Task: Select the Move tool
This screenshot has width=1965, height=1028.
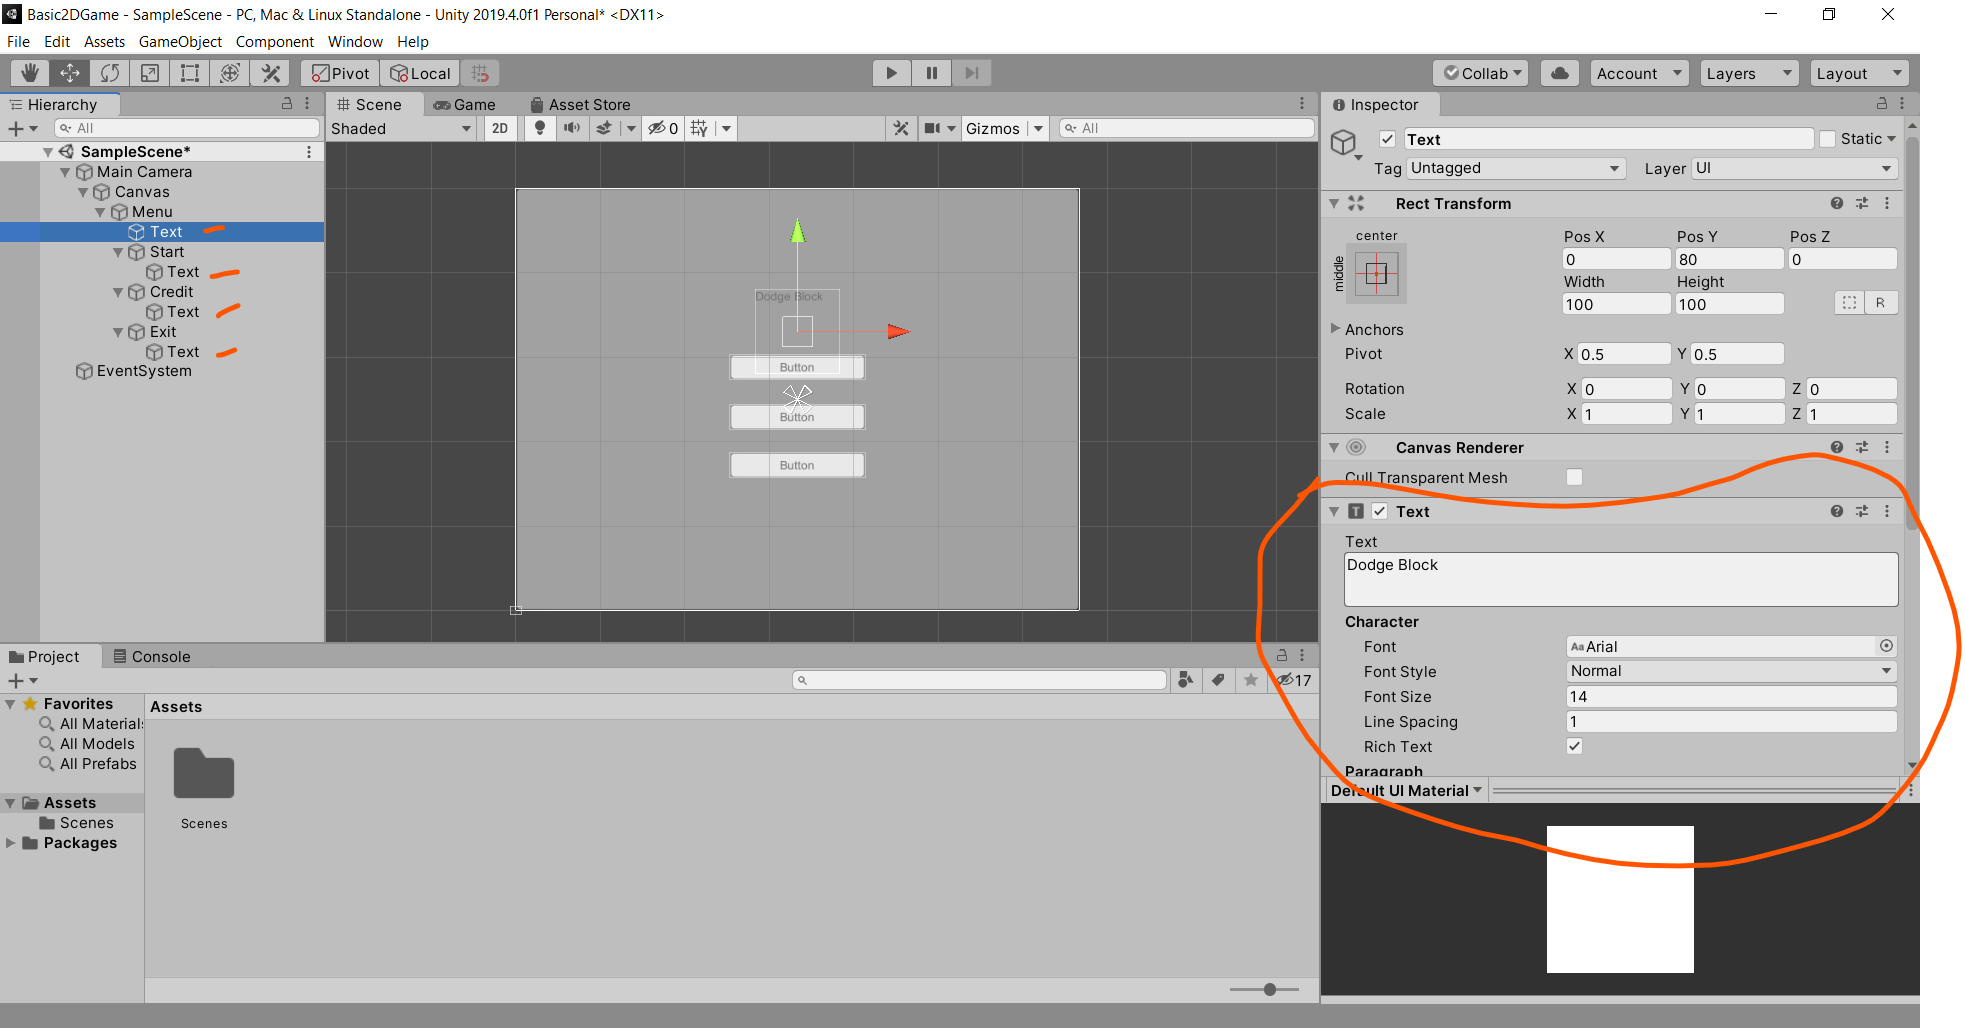Action: 70,73
